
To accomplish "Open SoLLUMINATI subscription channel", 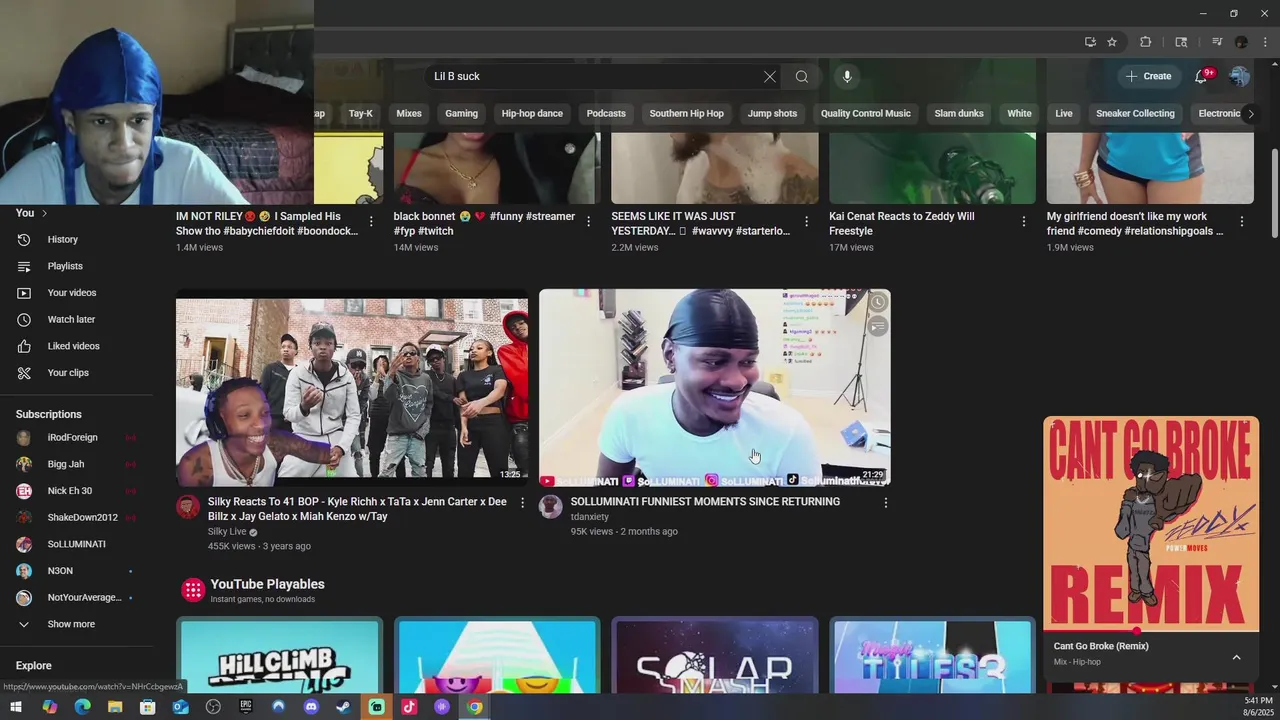I will 76,544.
